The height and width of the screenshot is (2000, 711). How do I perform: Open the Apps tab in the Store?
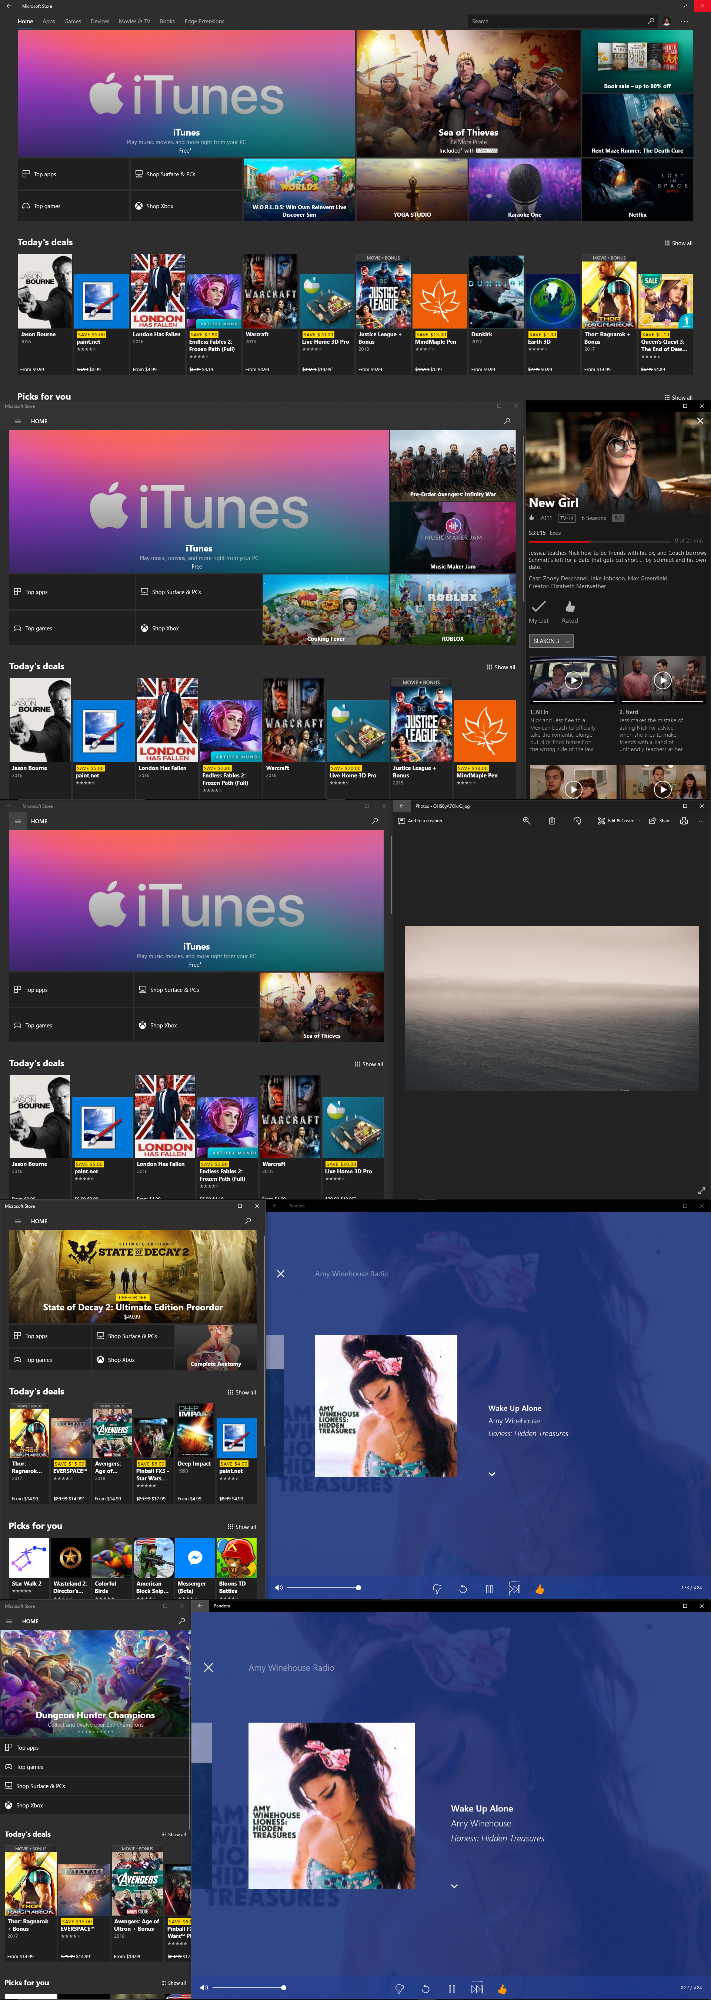coord(48,21)
